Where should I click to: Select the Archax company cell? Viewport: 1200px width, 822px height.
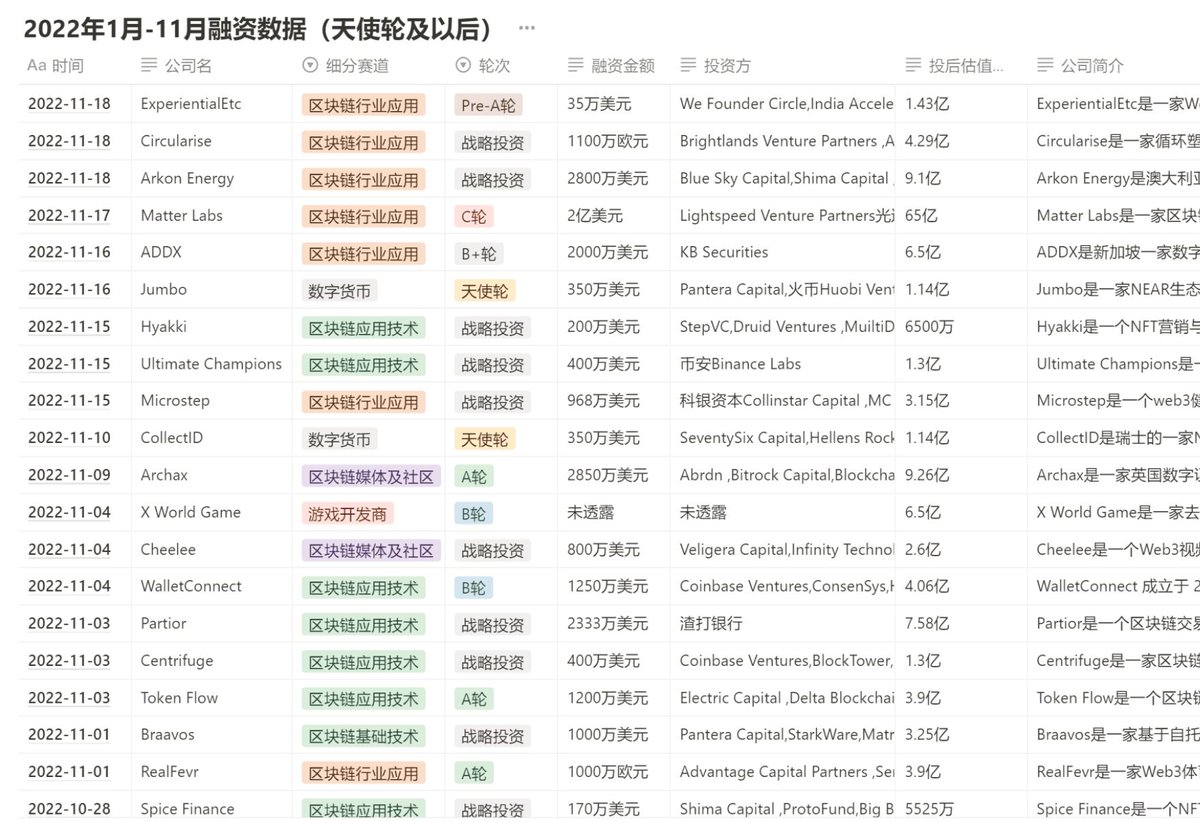point(164,474)
